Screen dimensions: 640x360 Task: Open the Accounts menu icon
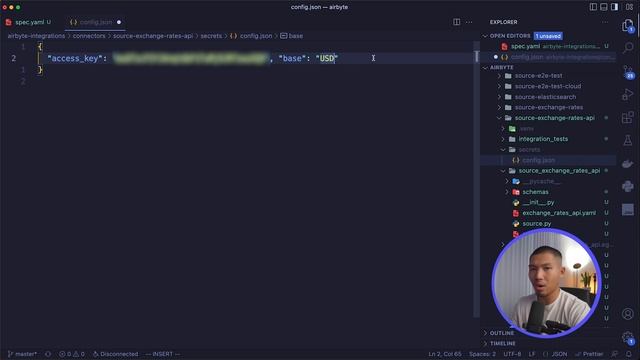(x=628, y=313)
